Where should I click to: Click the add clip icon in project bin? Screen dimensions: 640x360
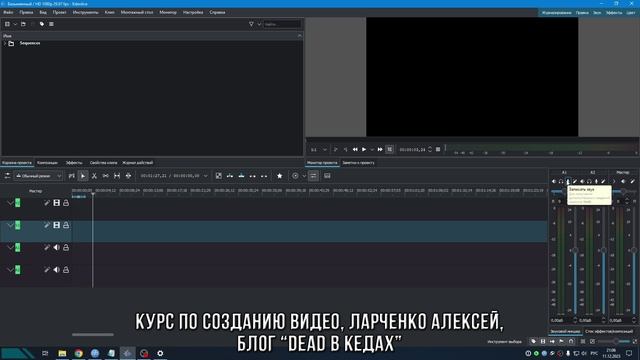point(7,24)
